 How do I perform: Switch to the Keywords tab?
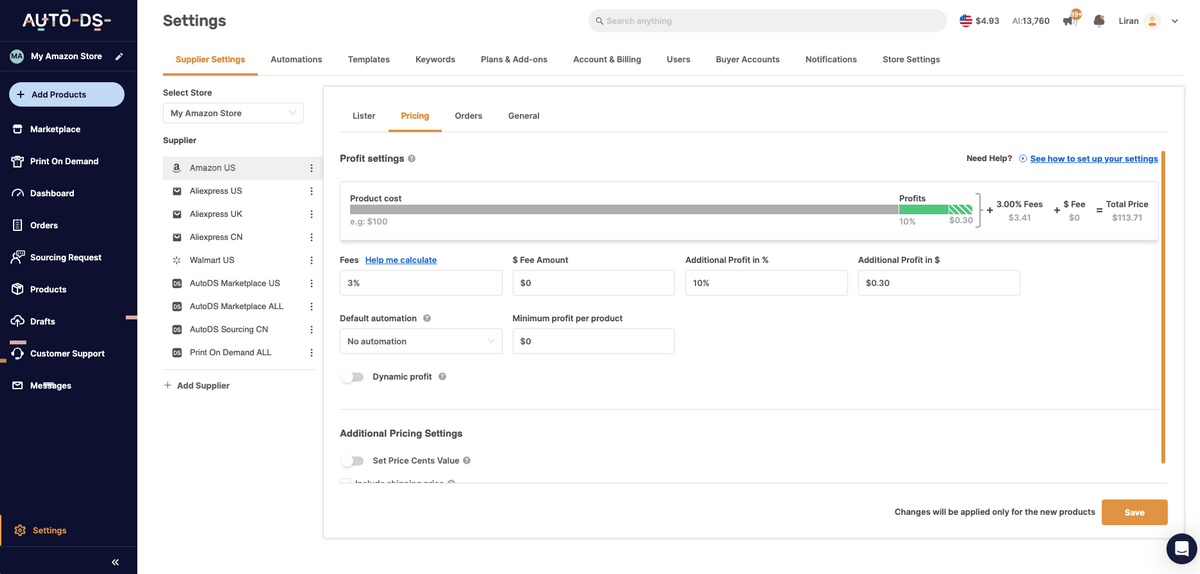(x=435, y=59)
